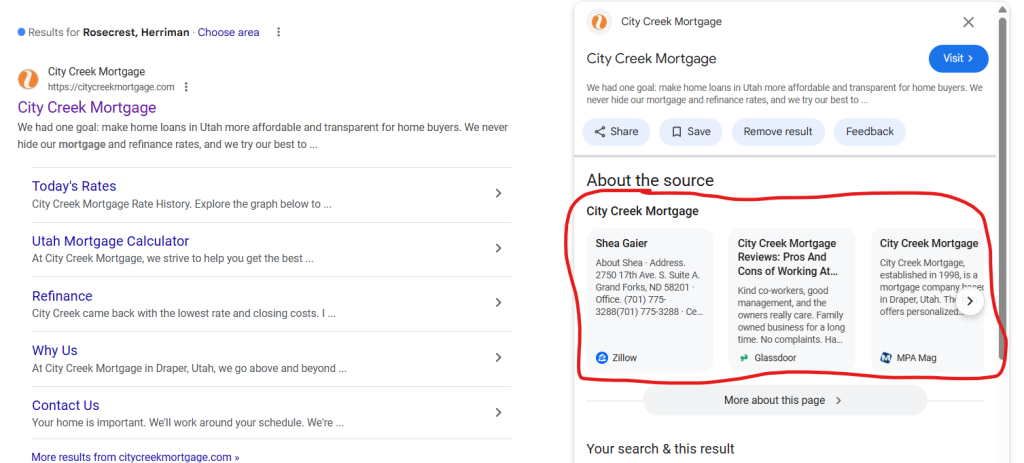Click More about this page button
The width and height of the screenshot is (1024, 463).
(x=784, y=400)
